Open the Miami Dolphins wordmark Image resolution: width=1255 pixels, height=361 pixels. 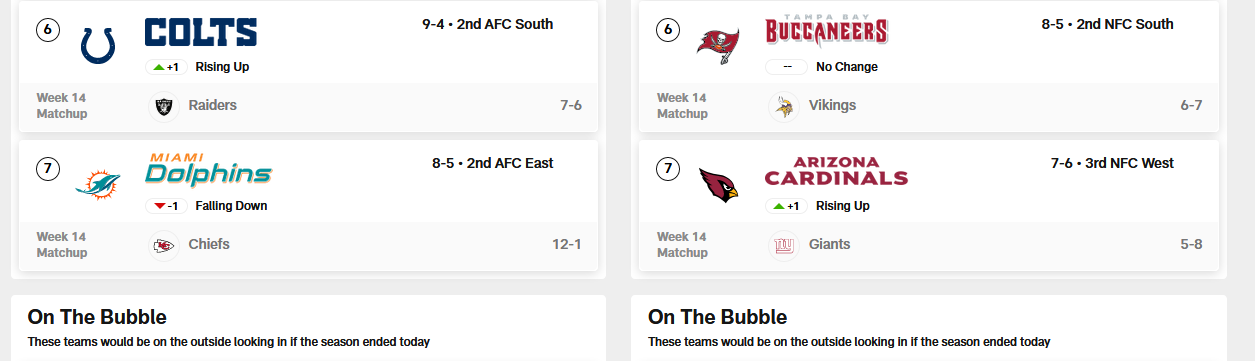pos(208,170)
